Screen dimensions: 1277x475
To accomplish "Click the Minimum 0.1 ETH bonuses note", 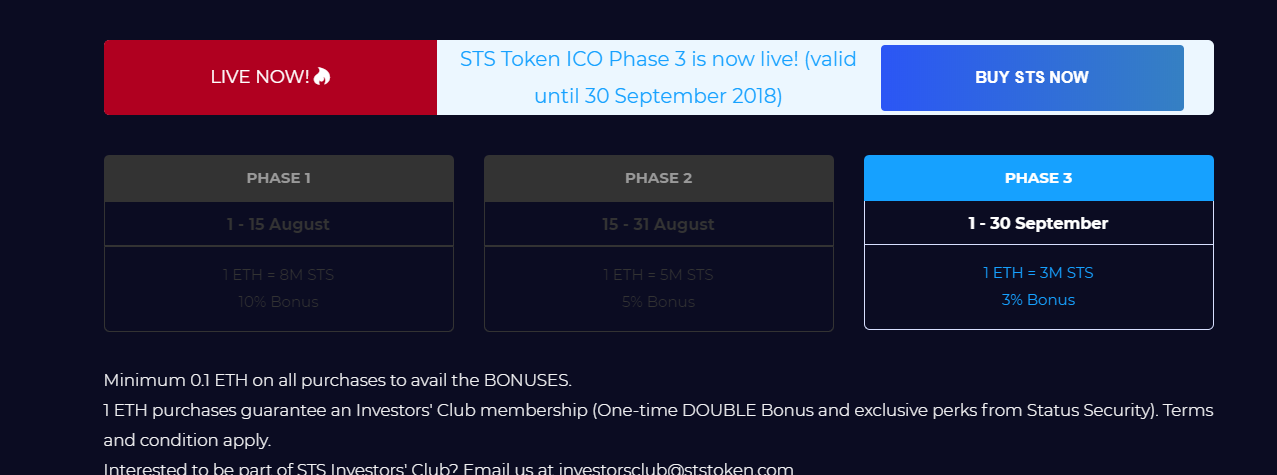I will pos(338,380).
